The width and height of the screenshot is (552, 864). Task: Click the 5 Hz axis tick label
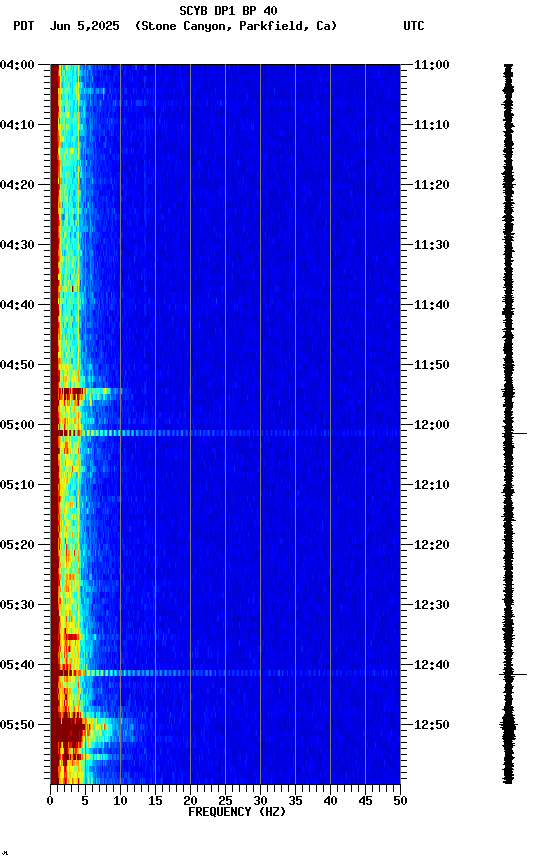[85, 801]
